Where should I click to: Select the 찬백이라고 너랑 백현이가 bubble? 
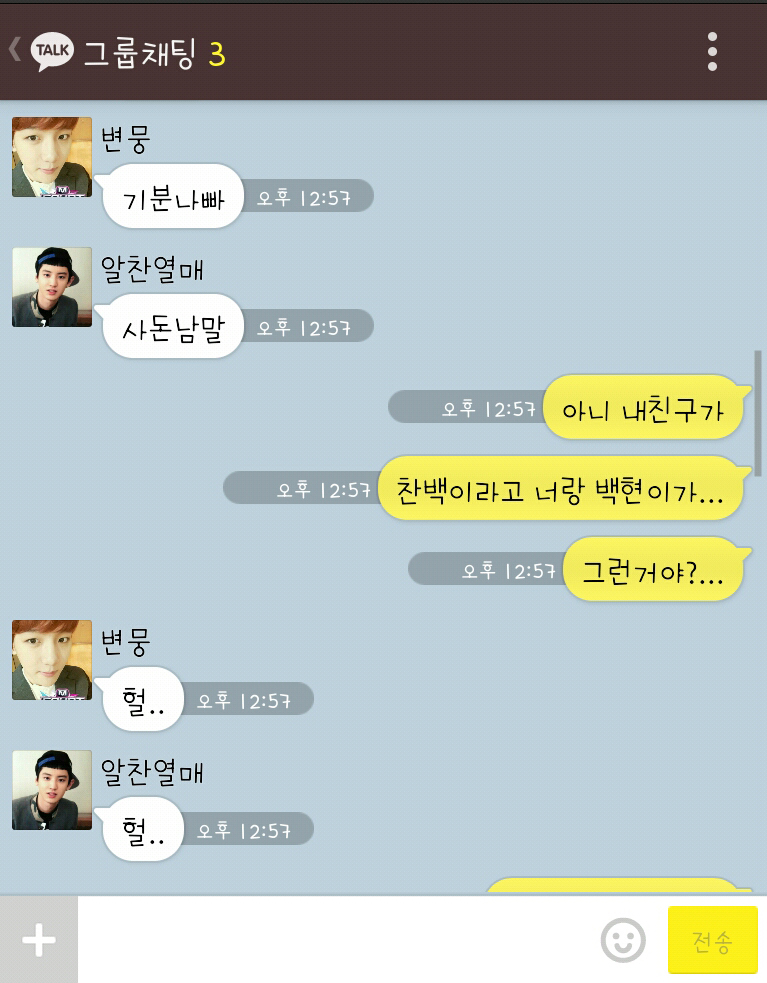(x=560, y=488)
